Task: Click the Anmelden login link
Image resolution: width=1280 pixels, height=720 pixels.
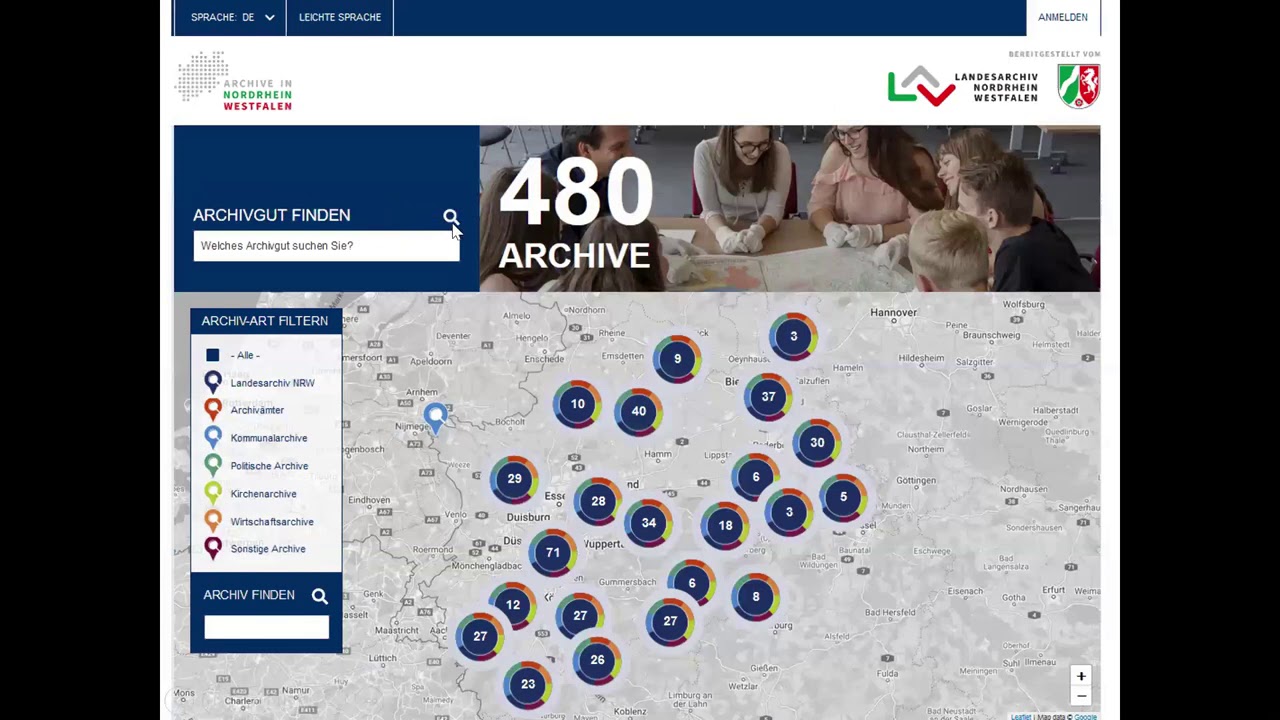Action: tap(1062, 17)
